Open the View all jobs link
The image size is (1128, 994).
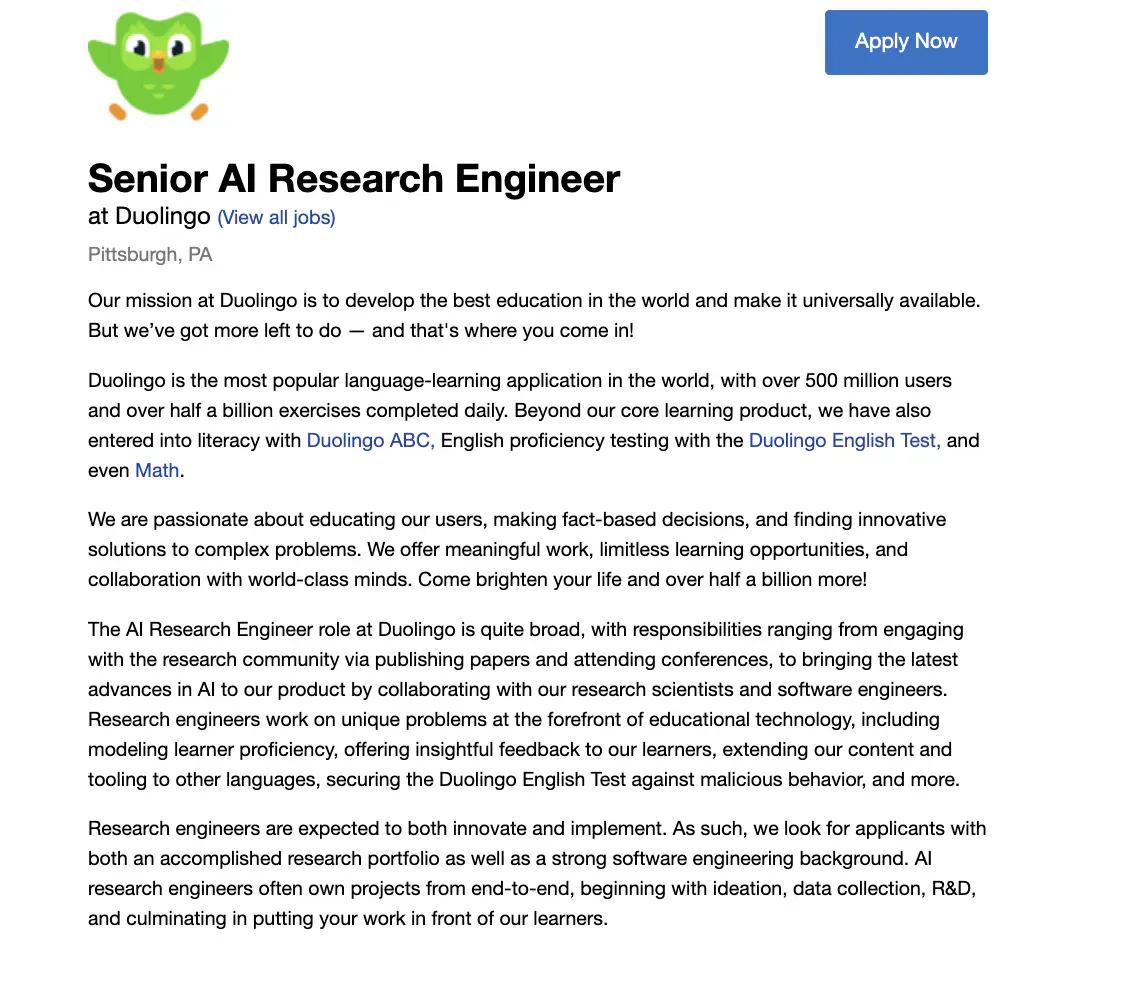pos(276,217)
